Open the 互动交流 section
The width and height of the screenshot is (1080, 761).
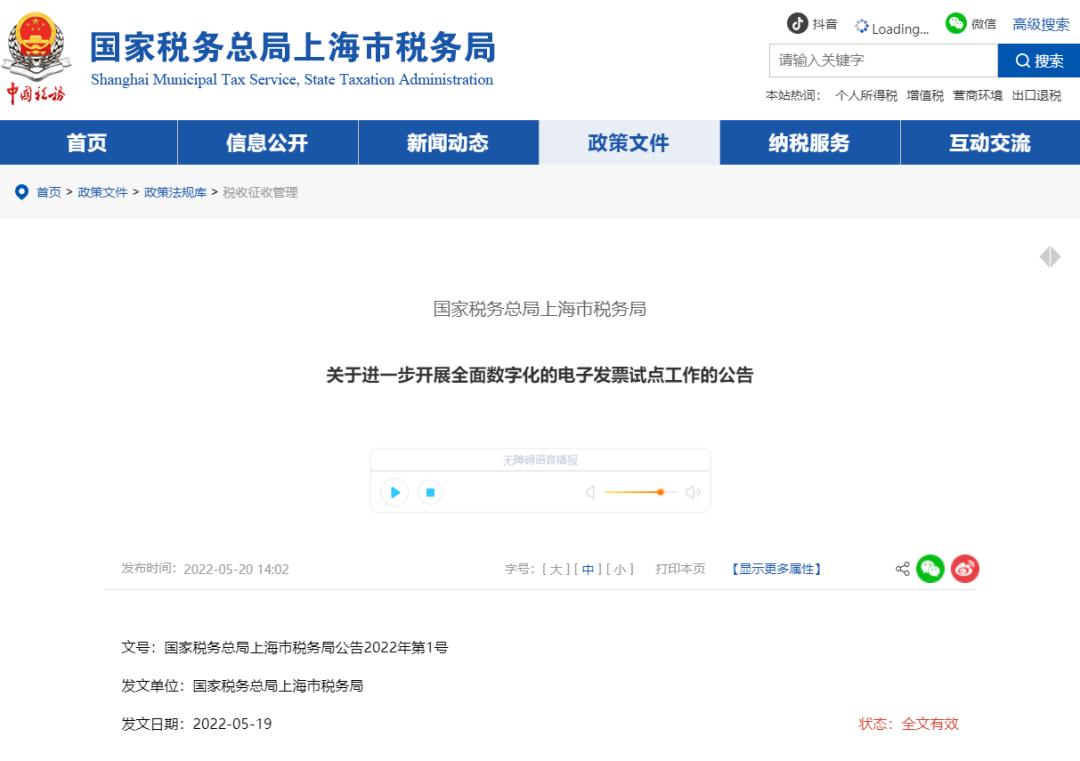click(x=988, y=143)
